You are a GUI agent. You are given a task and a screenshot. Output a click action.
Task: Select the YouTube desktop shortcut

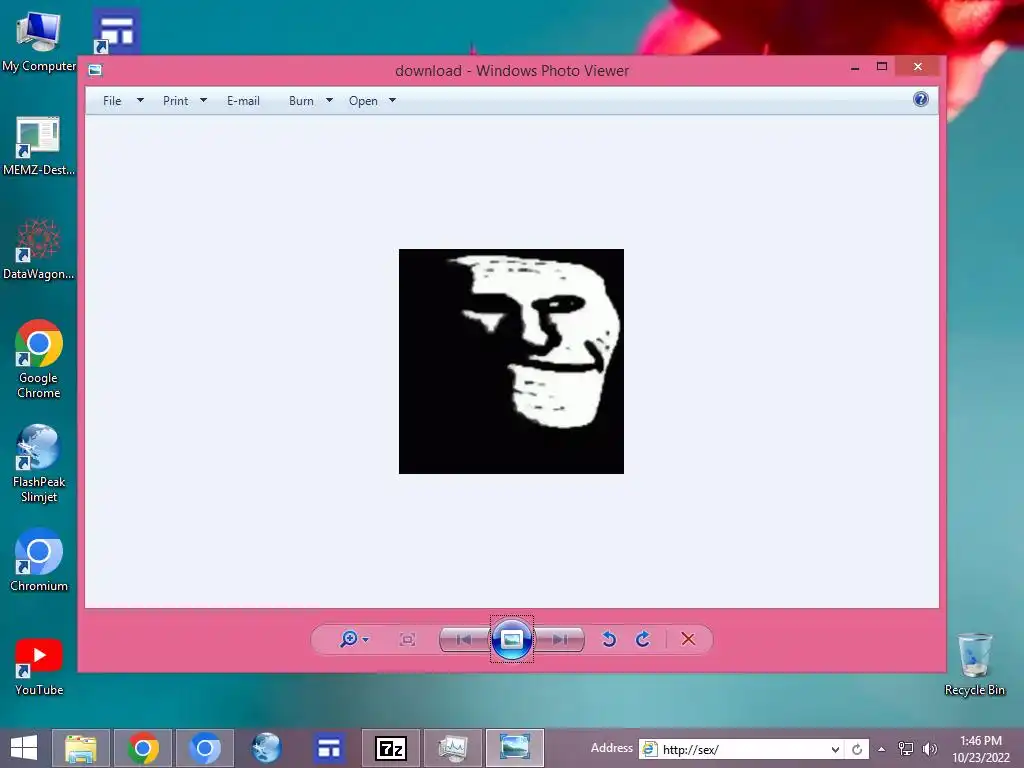coord(39,666)
